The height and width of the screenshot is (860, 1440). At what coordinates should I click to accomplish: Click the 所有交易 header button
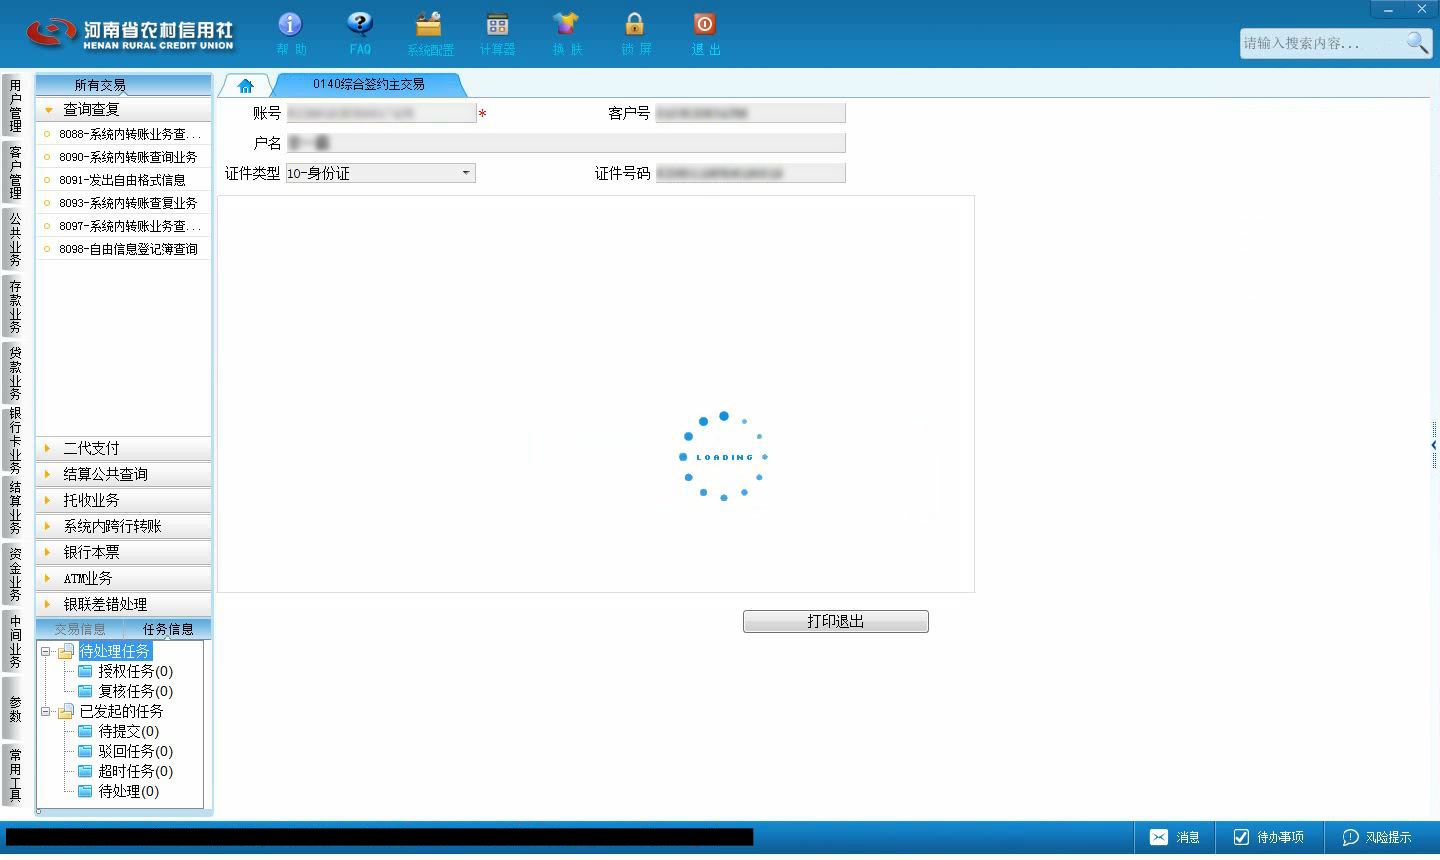click(x=123, y=85)
